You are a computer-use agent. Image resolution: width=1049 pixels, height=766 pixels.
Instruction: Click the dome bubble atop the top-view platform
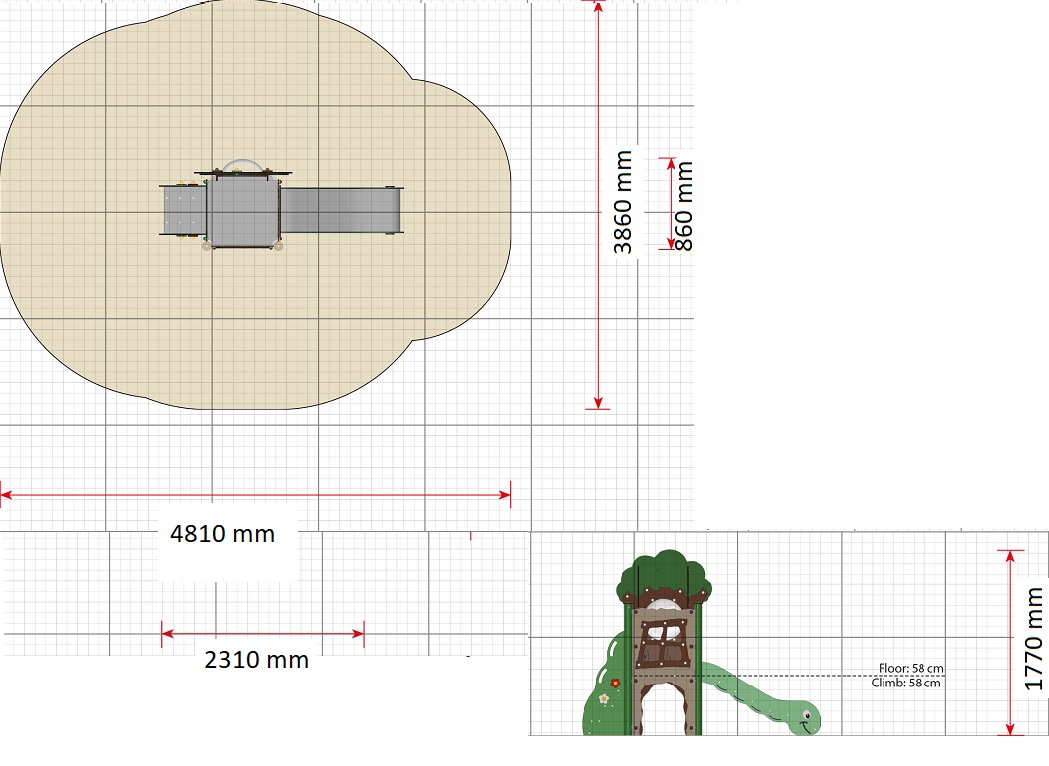(x=242, y=166)
